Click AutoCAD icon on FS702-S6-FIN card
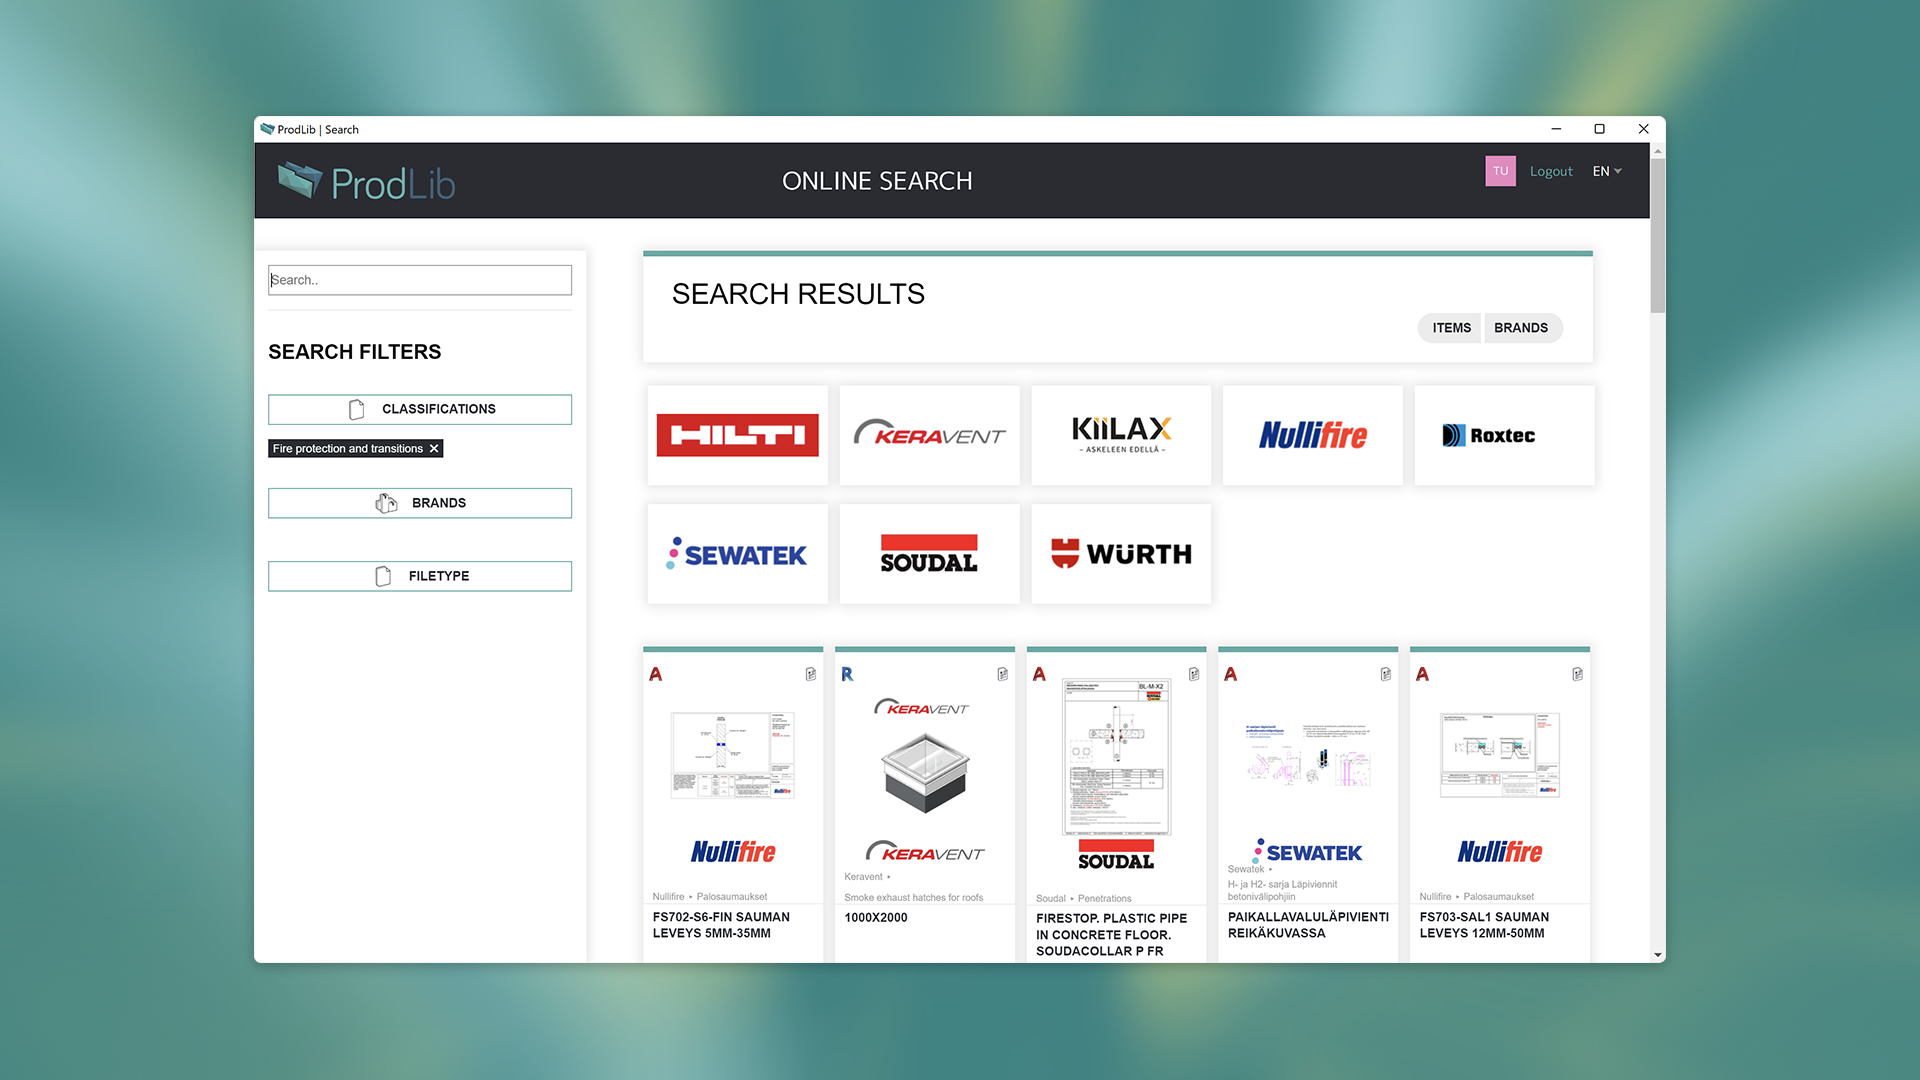This screenshot has width=1920, height=1080. coord(656,674)
